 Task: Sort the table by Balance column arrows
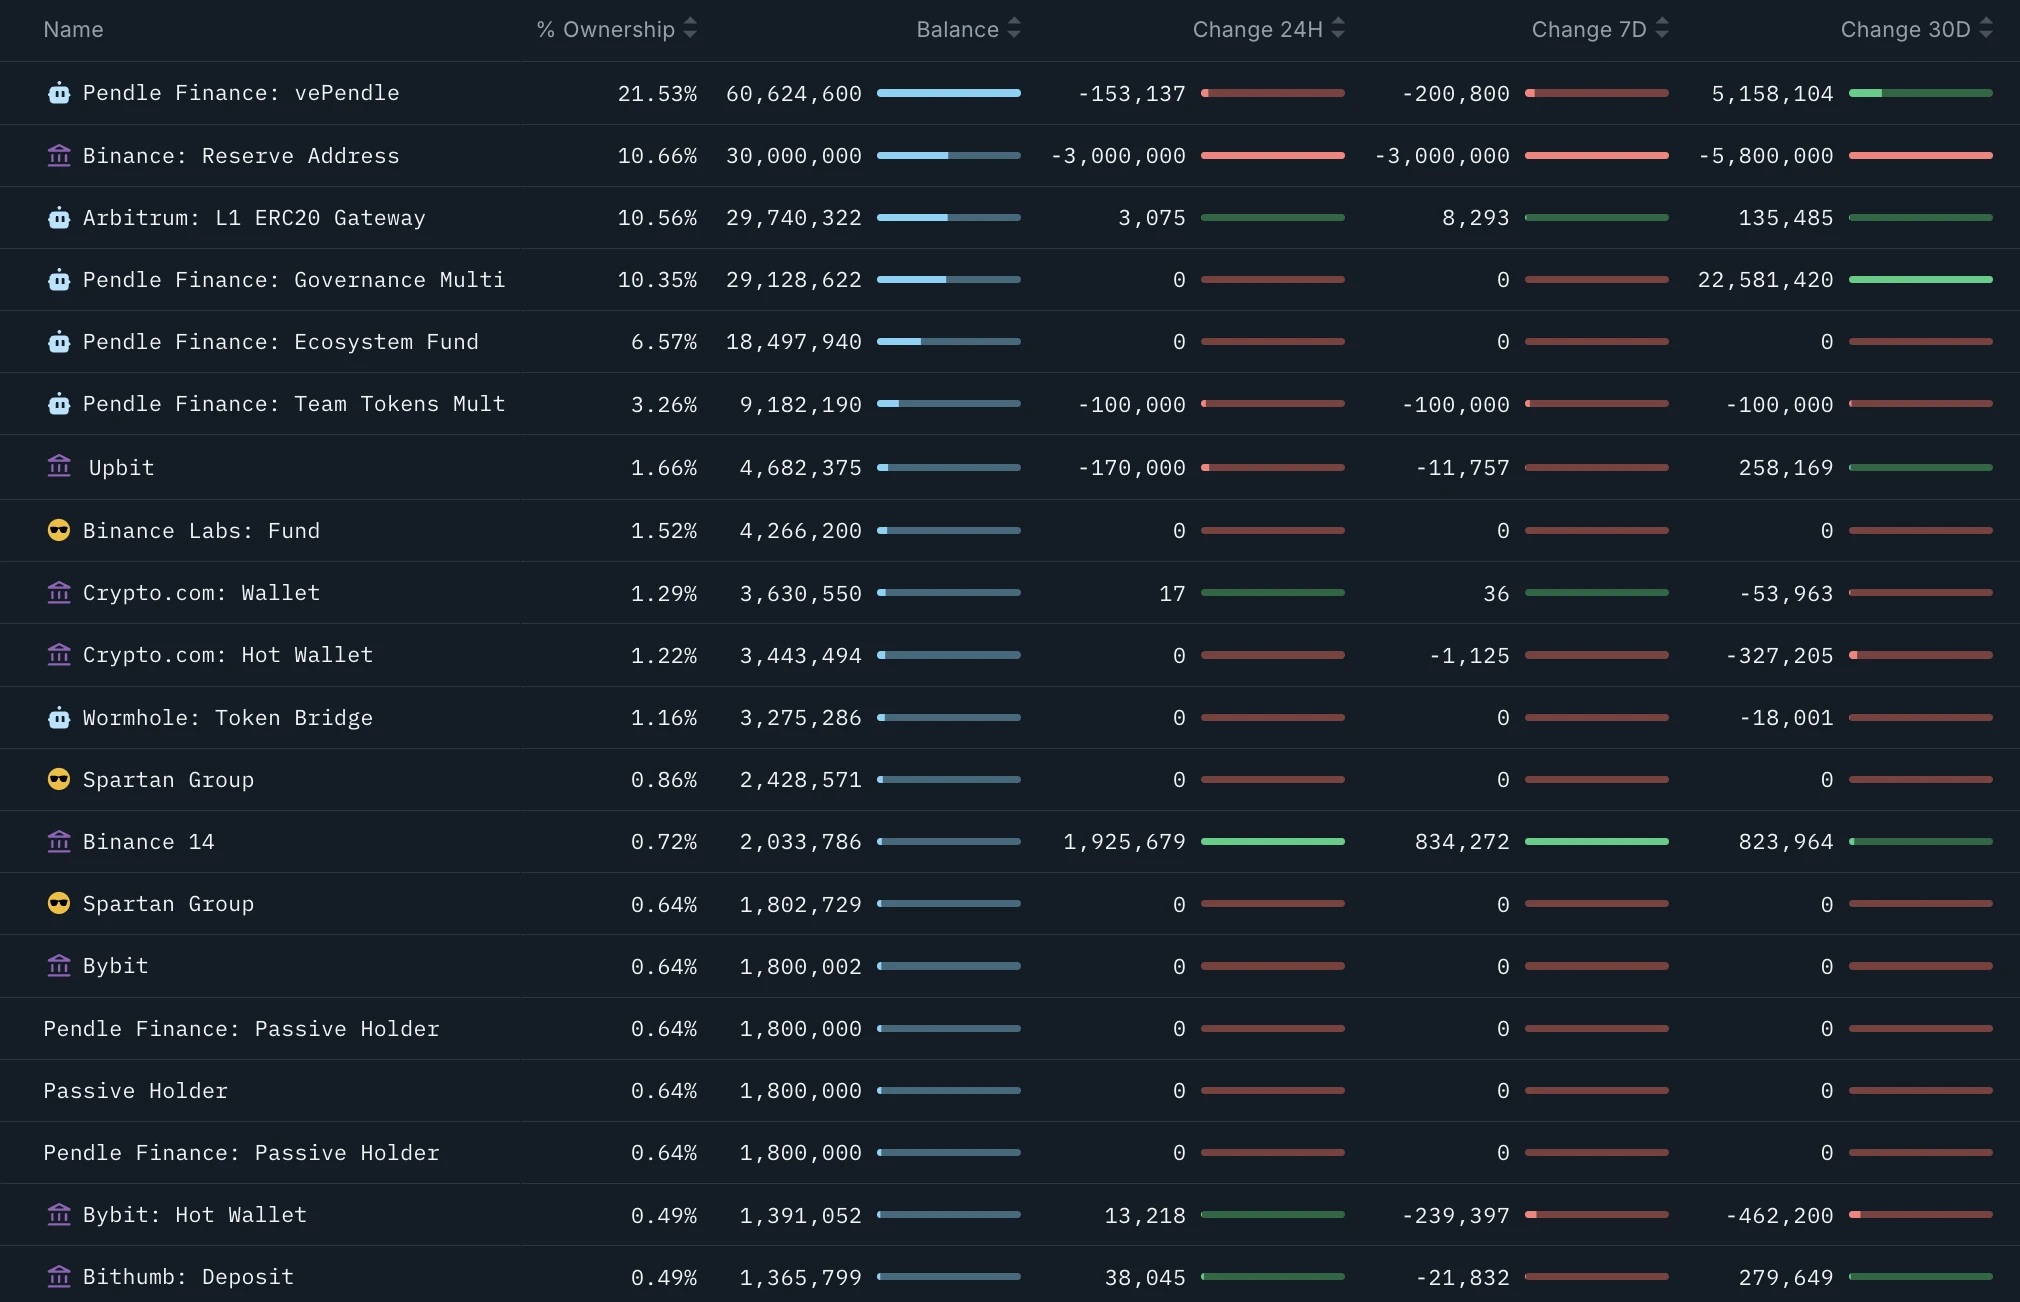pyautogui.click(x=1014, y=29)
